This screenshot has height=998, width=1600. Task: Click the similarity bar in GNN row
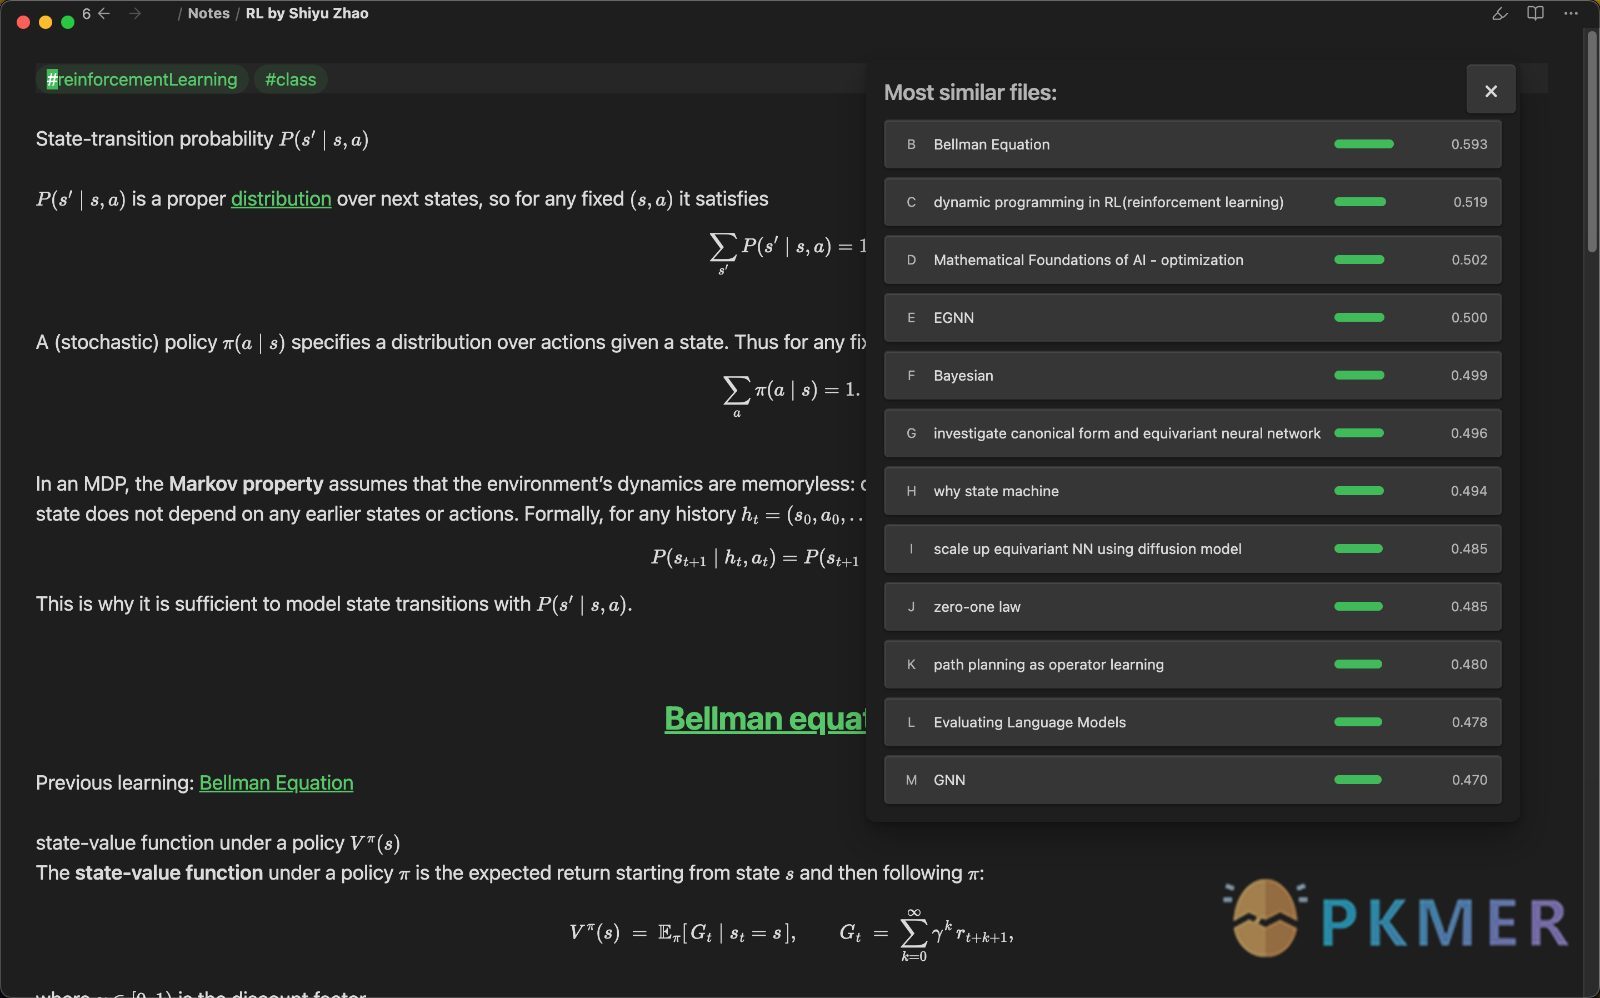tap(1358, 780)
